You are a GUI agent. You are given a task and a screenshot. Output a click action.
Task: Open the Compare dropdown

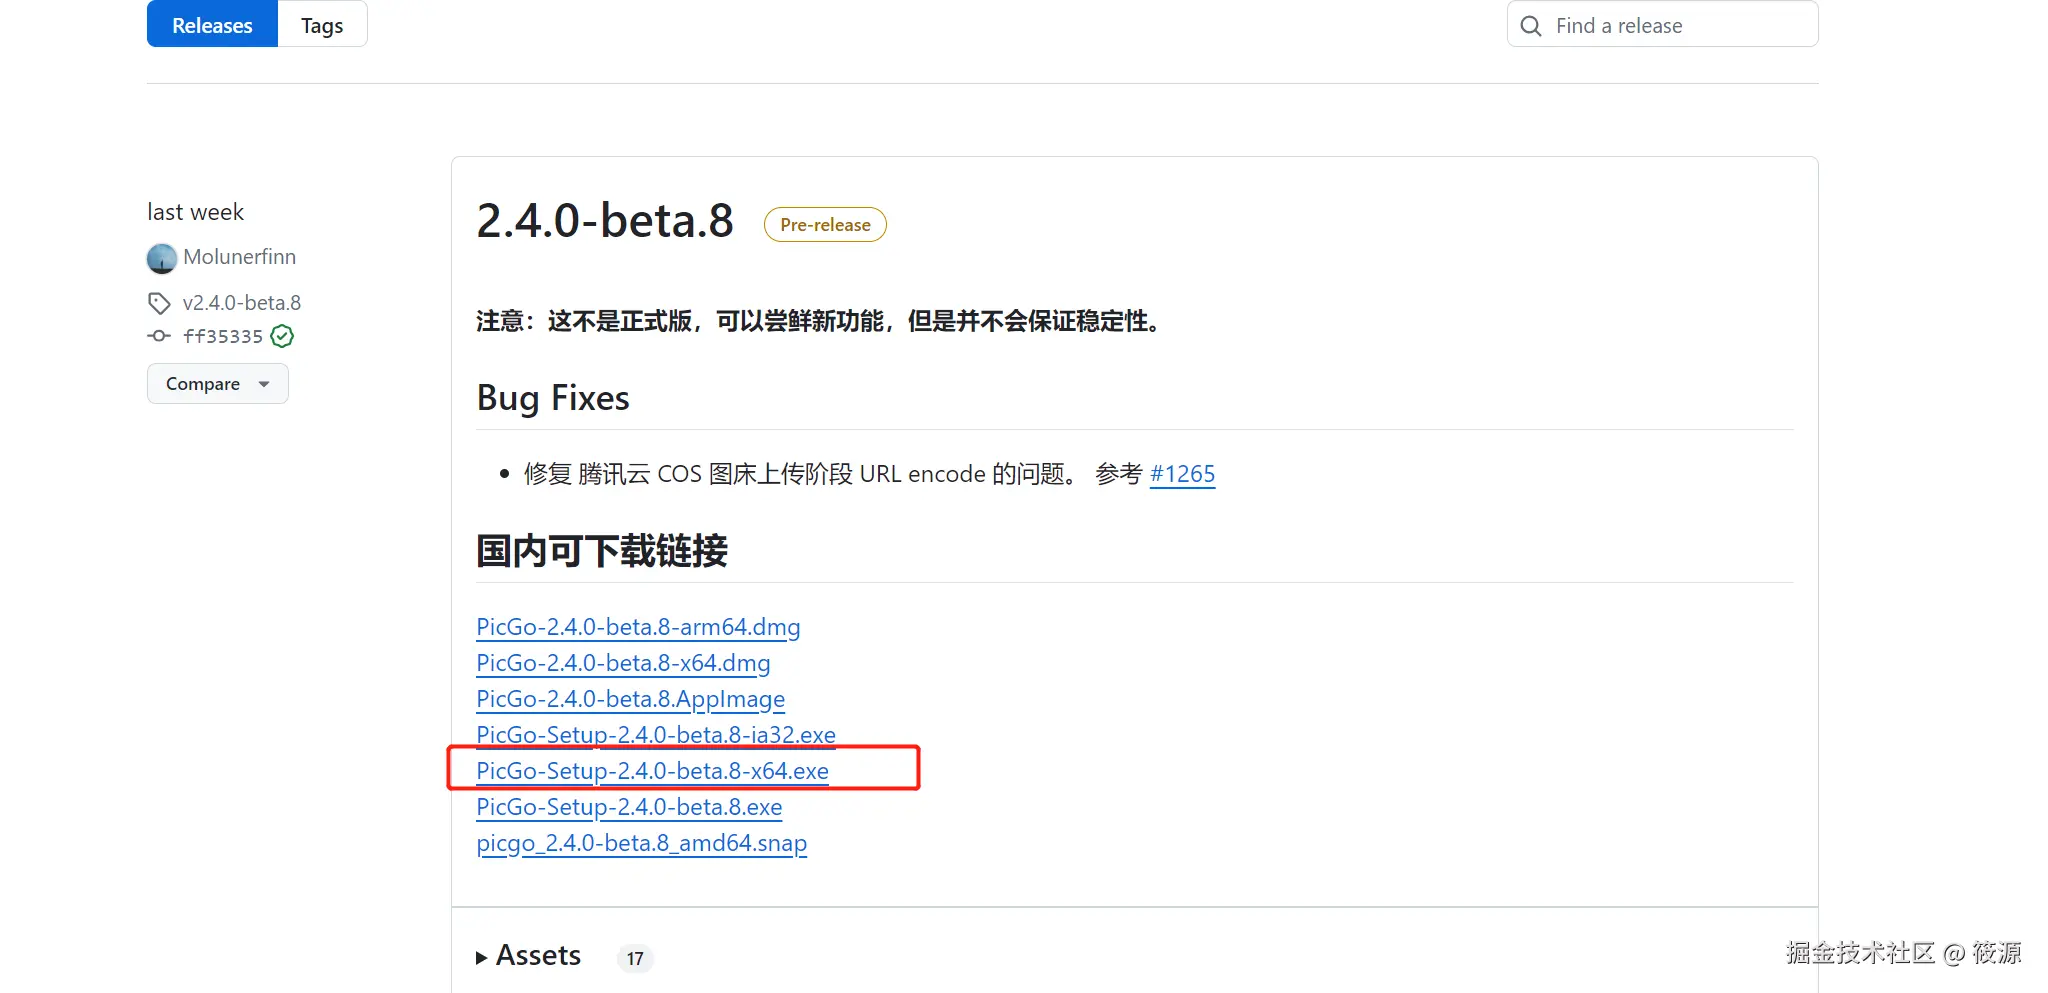(x=217, y=384)
